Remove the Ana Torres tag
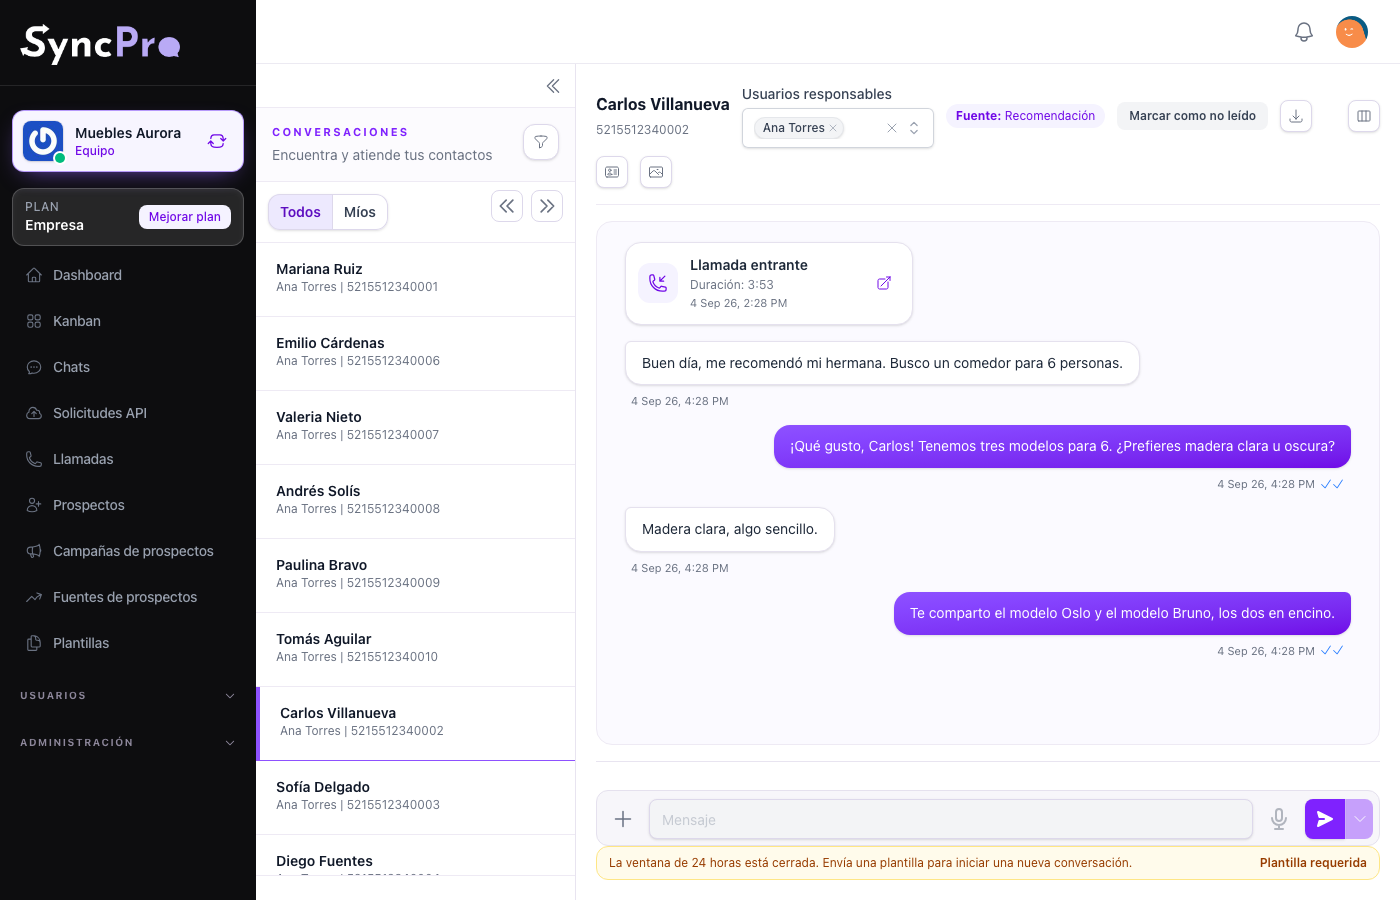 (x=833, y=128)
